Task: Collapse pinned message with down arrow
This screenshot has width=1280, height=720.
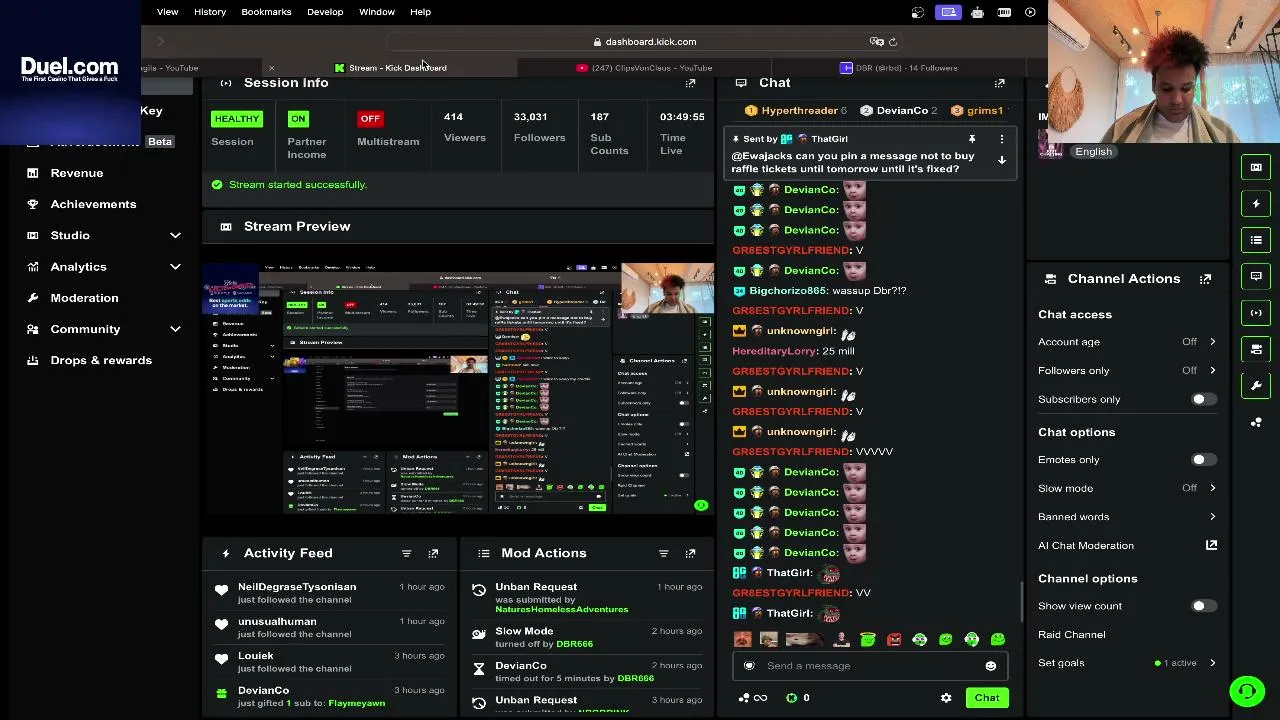Action: click(x=1001, y=160)
